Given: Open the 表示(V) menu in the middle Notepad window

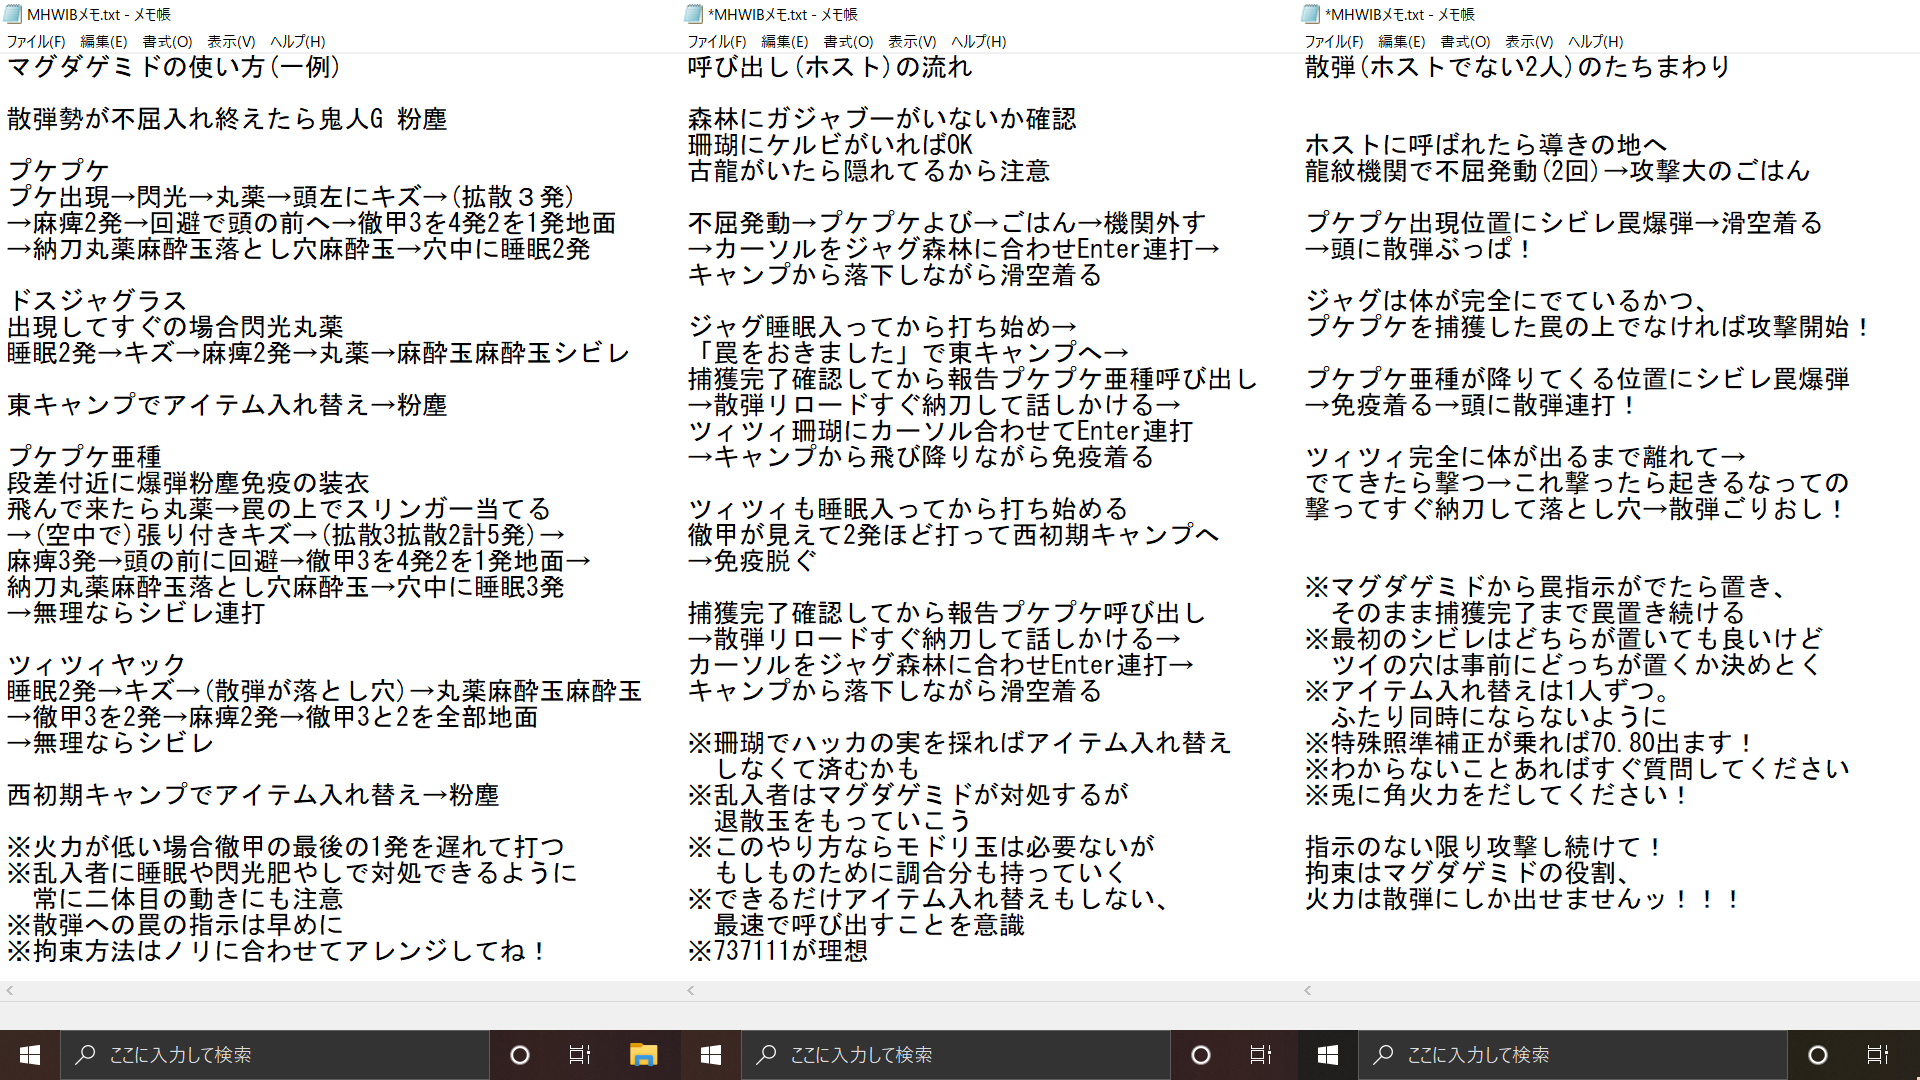Looking at the screenshot, I should 912,42.
